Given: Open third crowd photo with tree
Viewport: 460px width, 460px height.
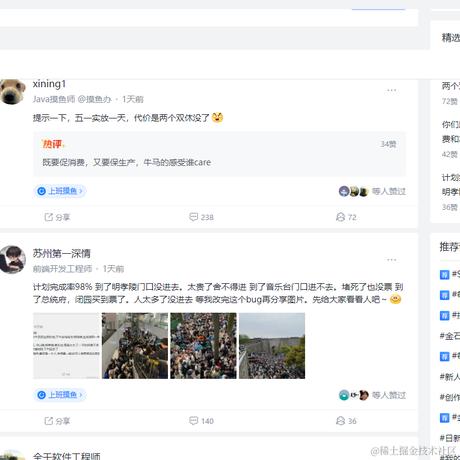Looking at the screenshot, I should [204, 346].
